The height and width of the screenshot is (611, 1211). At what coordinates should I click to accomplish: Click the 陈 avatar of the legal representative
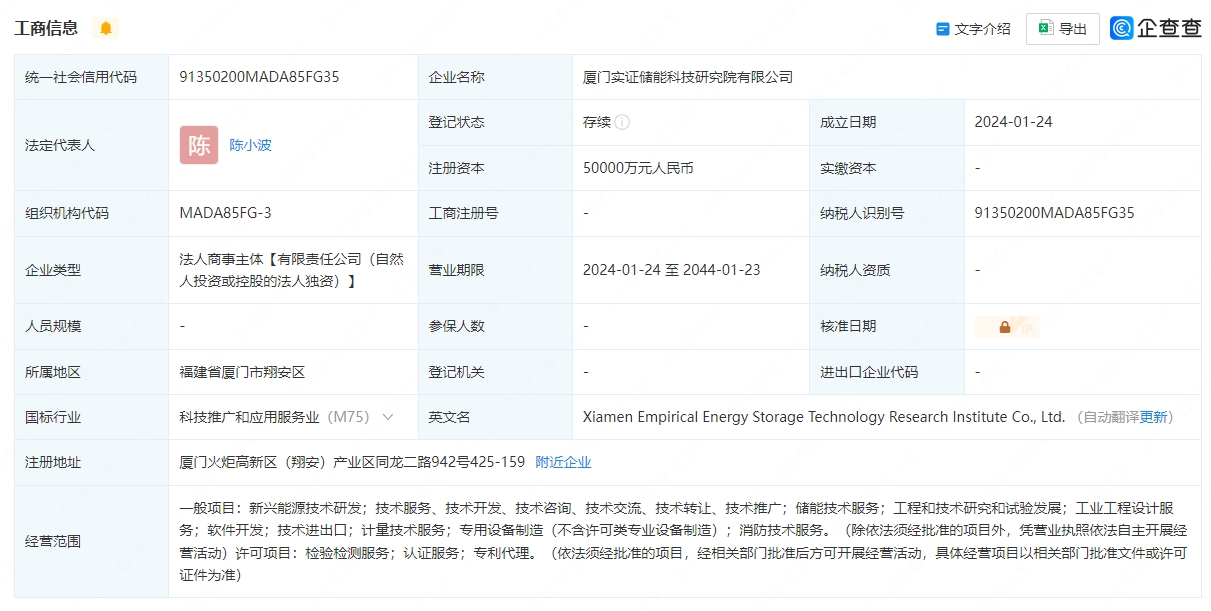click(x=198, y=145)
